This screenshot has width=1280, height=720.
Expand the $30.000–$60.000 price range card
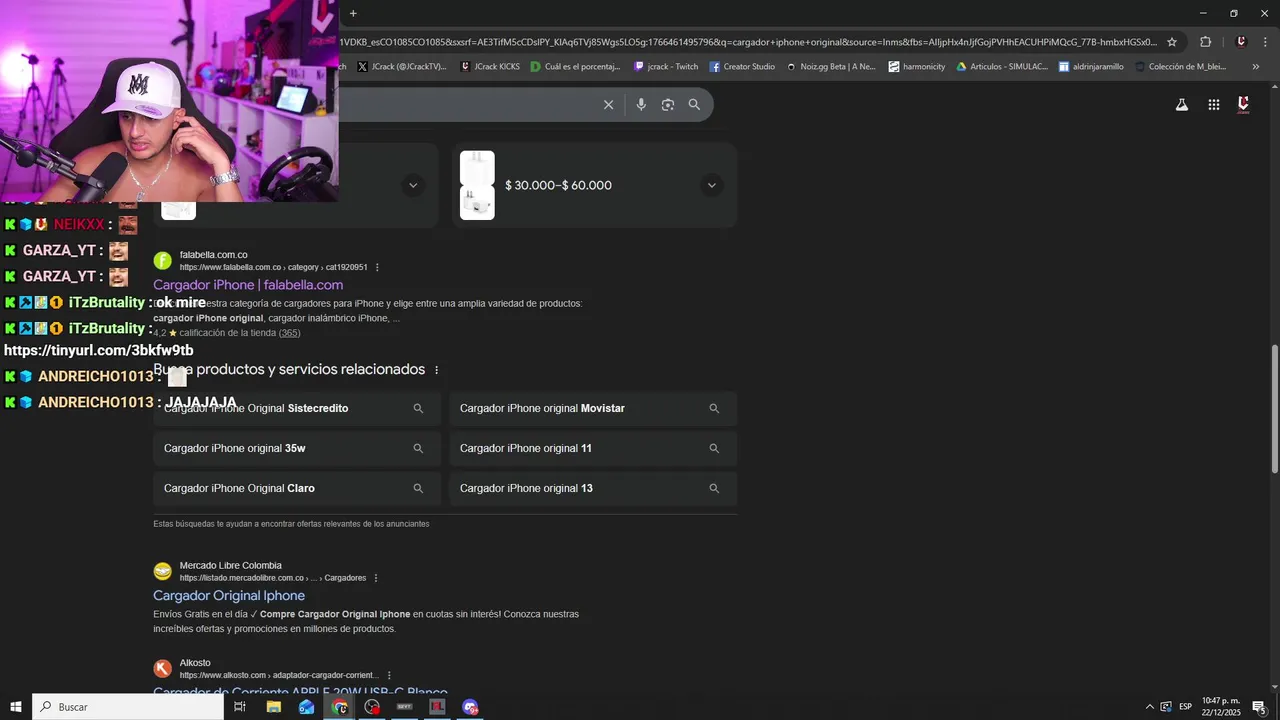pyautogui.click(x=712, y=185)
